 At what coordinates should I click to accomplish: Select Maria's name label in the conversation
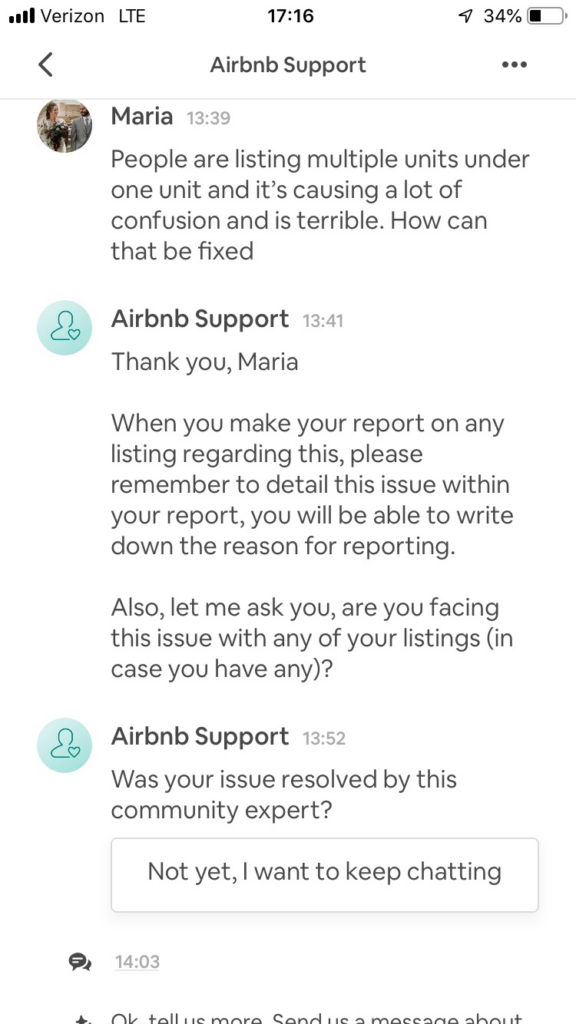[x=141, y=116]
